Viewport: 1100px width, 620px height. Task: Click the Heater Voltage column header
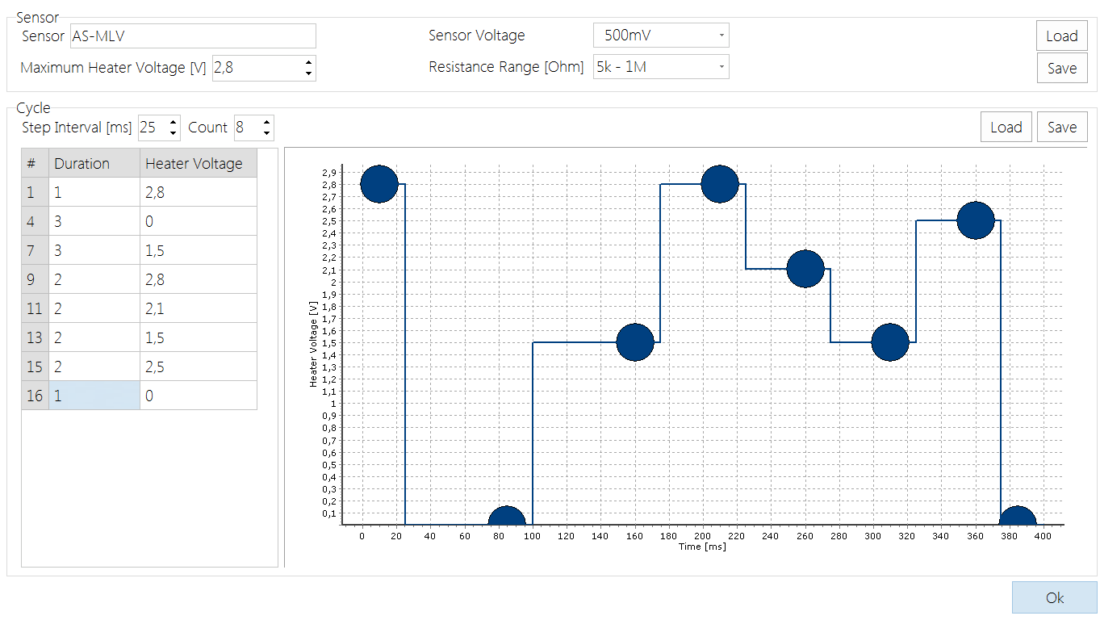pos(198,164)
